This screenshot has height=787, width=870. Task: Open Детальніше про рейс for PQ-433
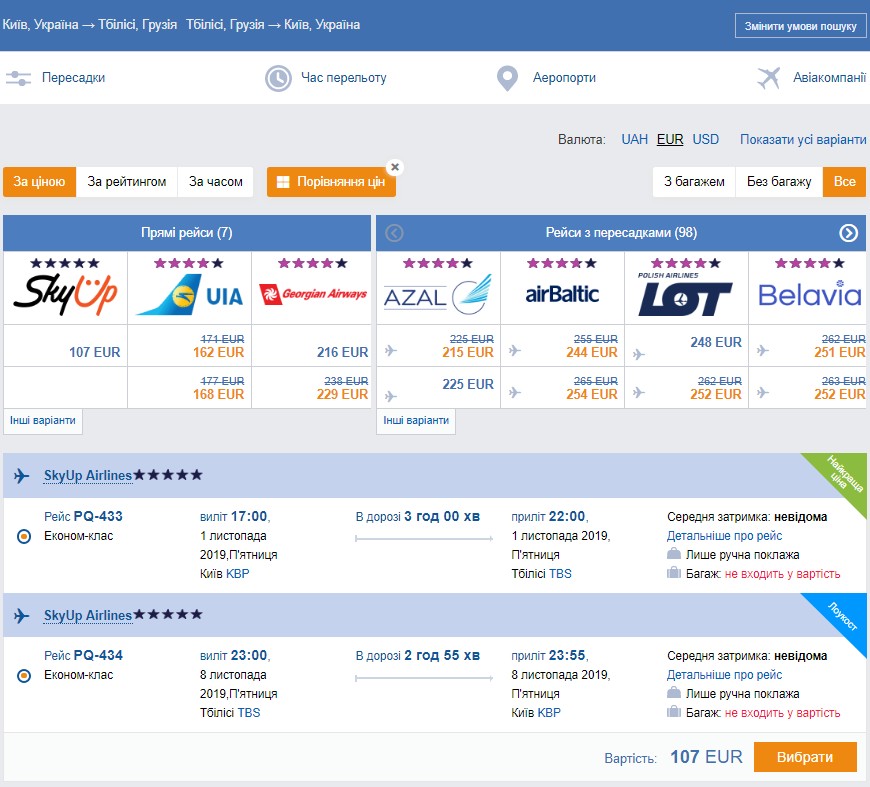tap(724, 536)
